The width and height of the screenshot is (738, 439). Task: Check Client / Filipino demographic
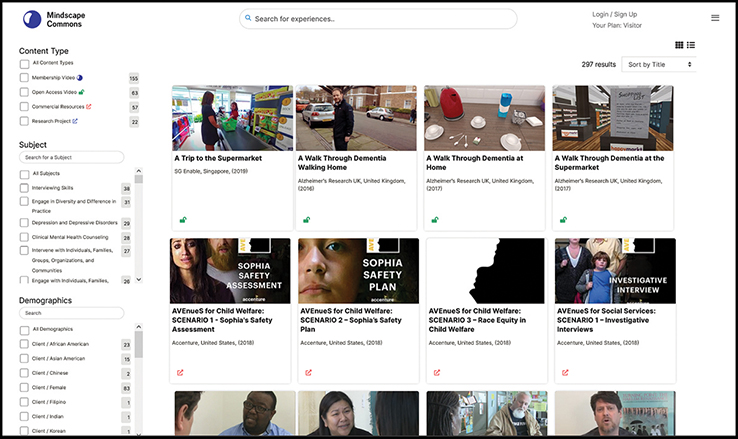coord(24,402)
